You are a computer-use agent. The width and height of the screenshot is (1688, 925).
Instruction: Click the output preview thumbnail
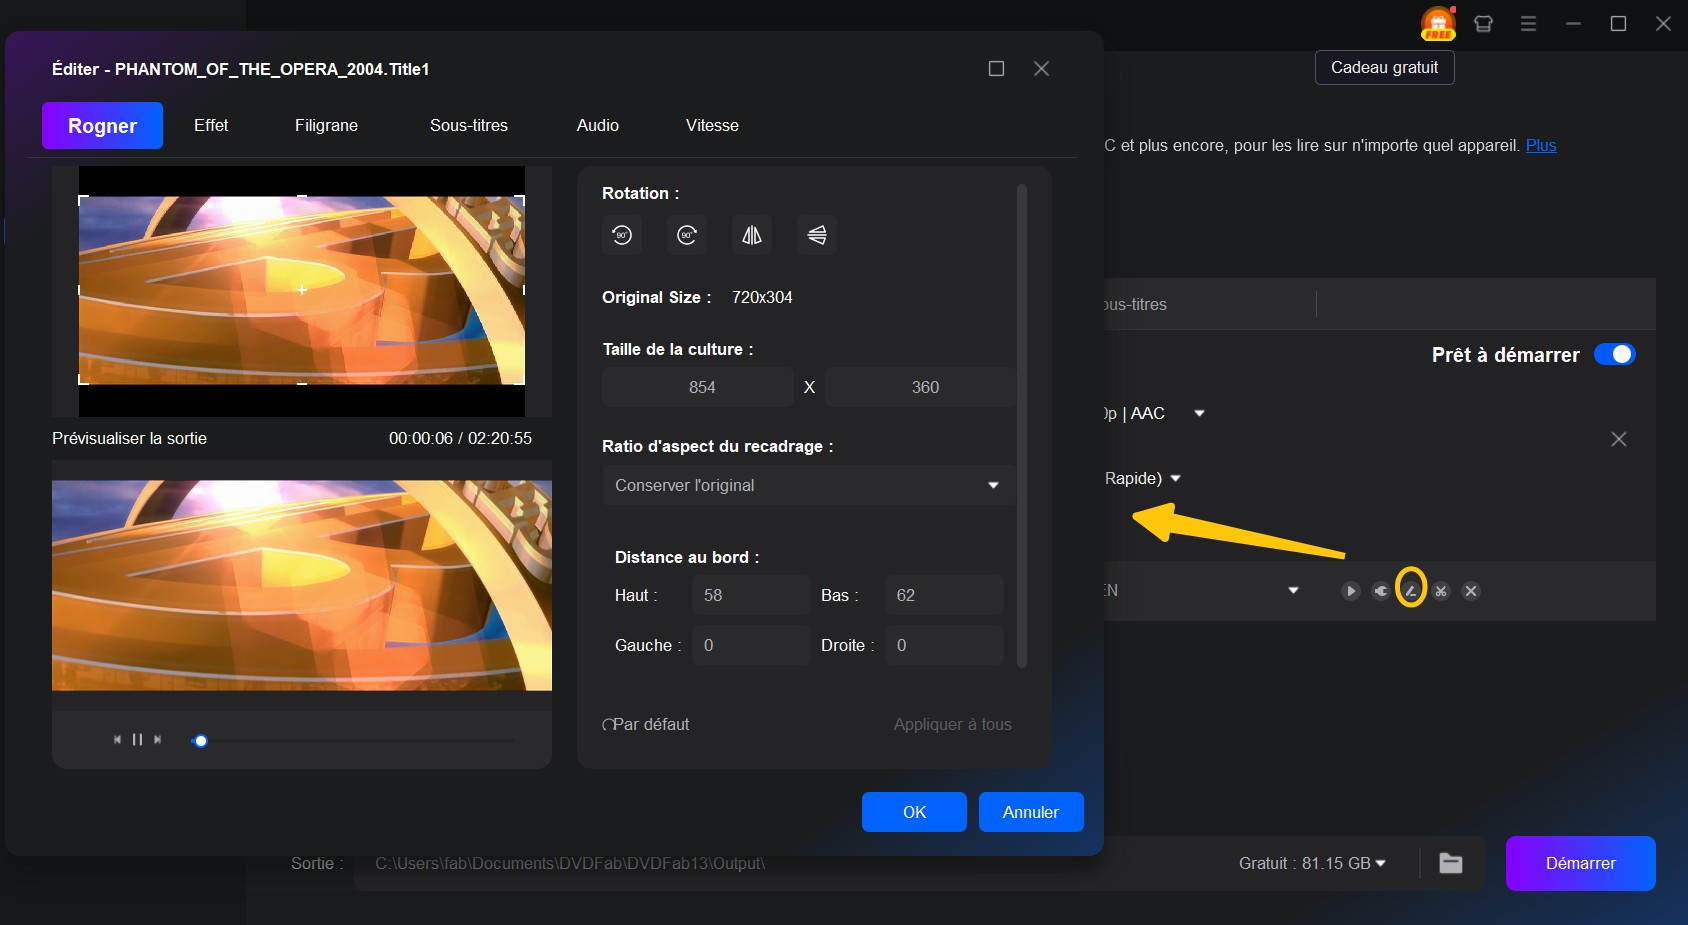pyautogui.click(x=302, y=585)
